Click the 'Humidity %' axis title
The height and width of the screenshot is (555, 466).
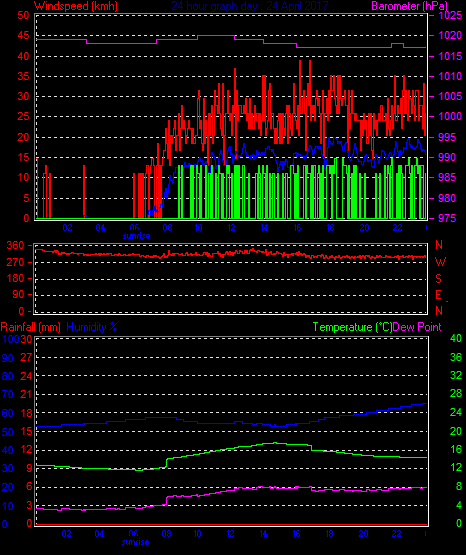[x=92, y=327]
